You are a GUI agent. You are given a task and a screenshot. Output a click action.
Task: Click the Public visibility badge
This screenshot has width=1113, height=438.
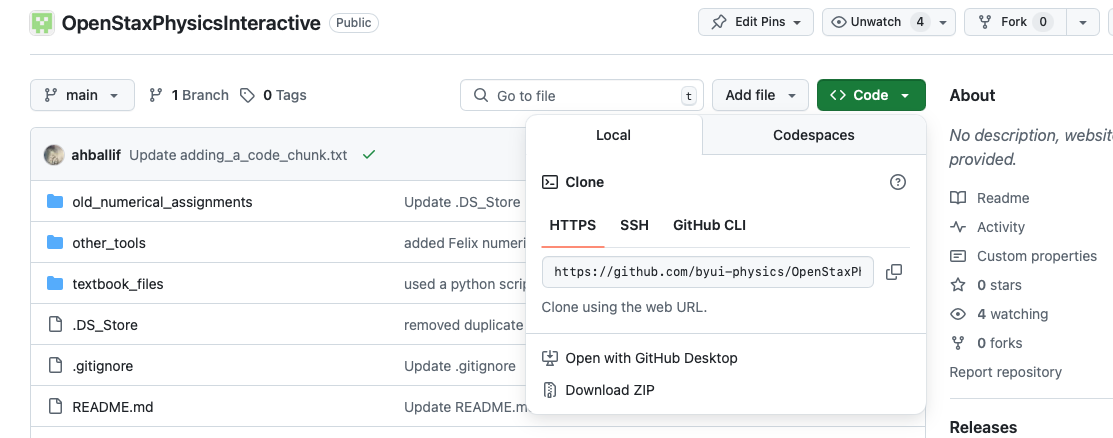(x=353, y=23)
